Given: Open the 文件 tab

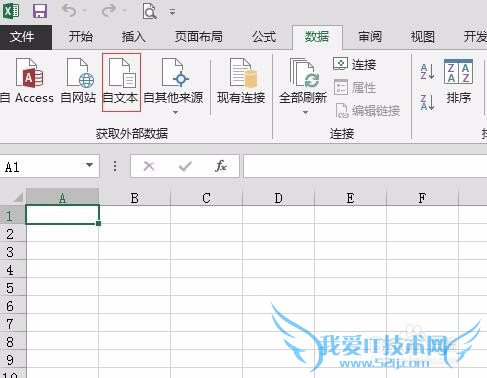Looking at the screenshot, I should (x=26, y=37).
